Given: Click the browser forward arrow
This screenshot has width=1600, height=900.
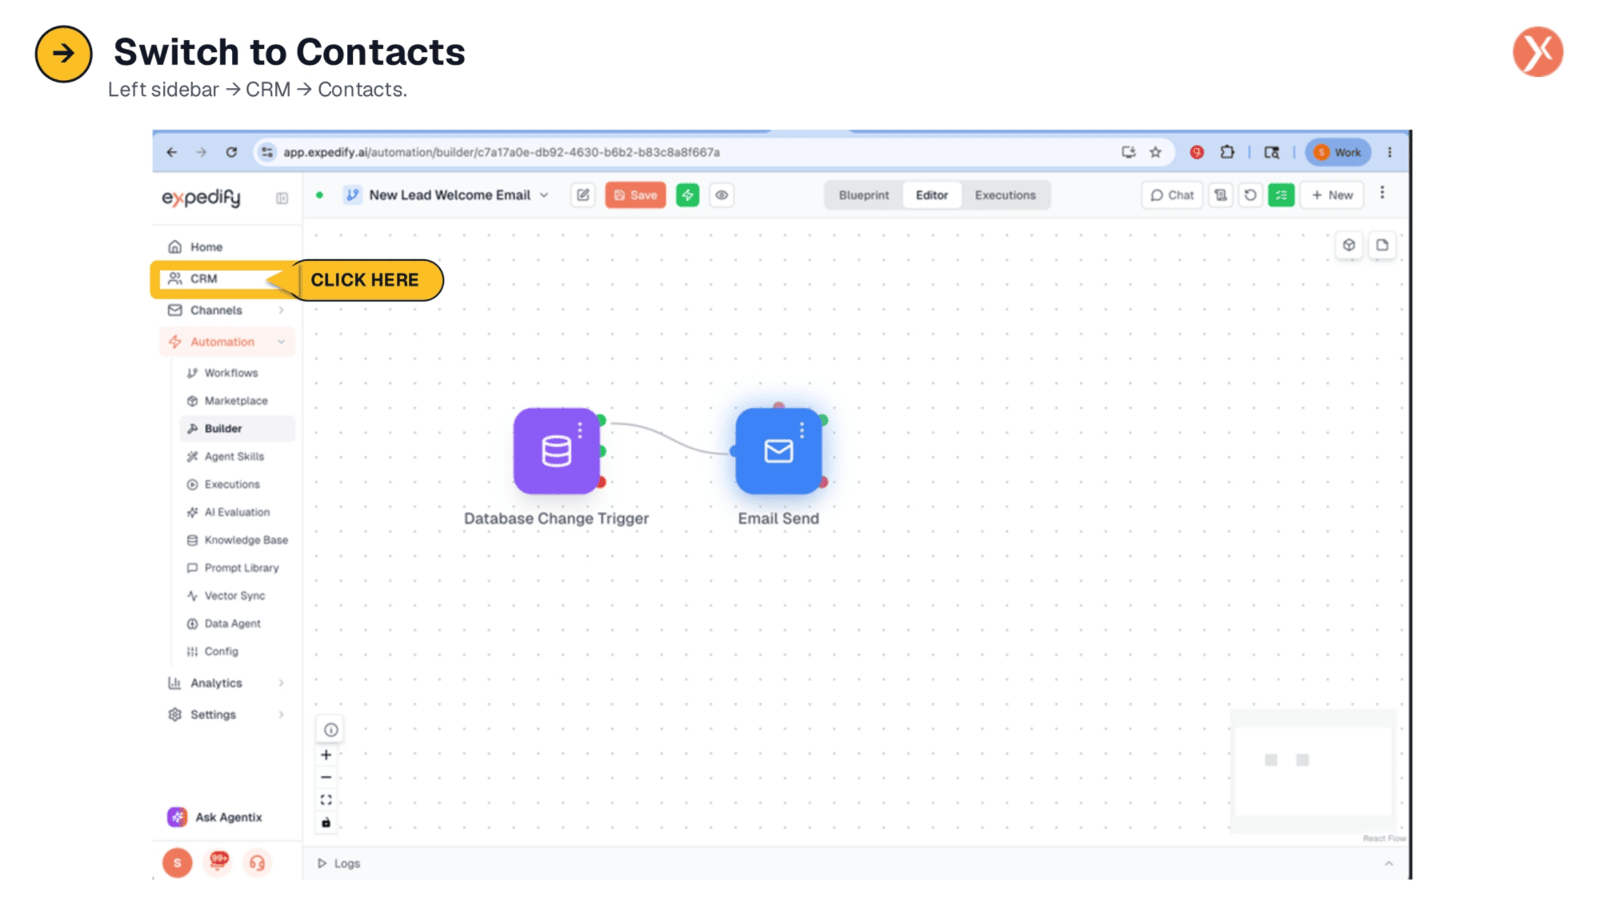Looking at the screenshot, I should click(201, 152).
